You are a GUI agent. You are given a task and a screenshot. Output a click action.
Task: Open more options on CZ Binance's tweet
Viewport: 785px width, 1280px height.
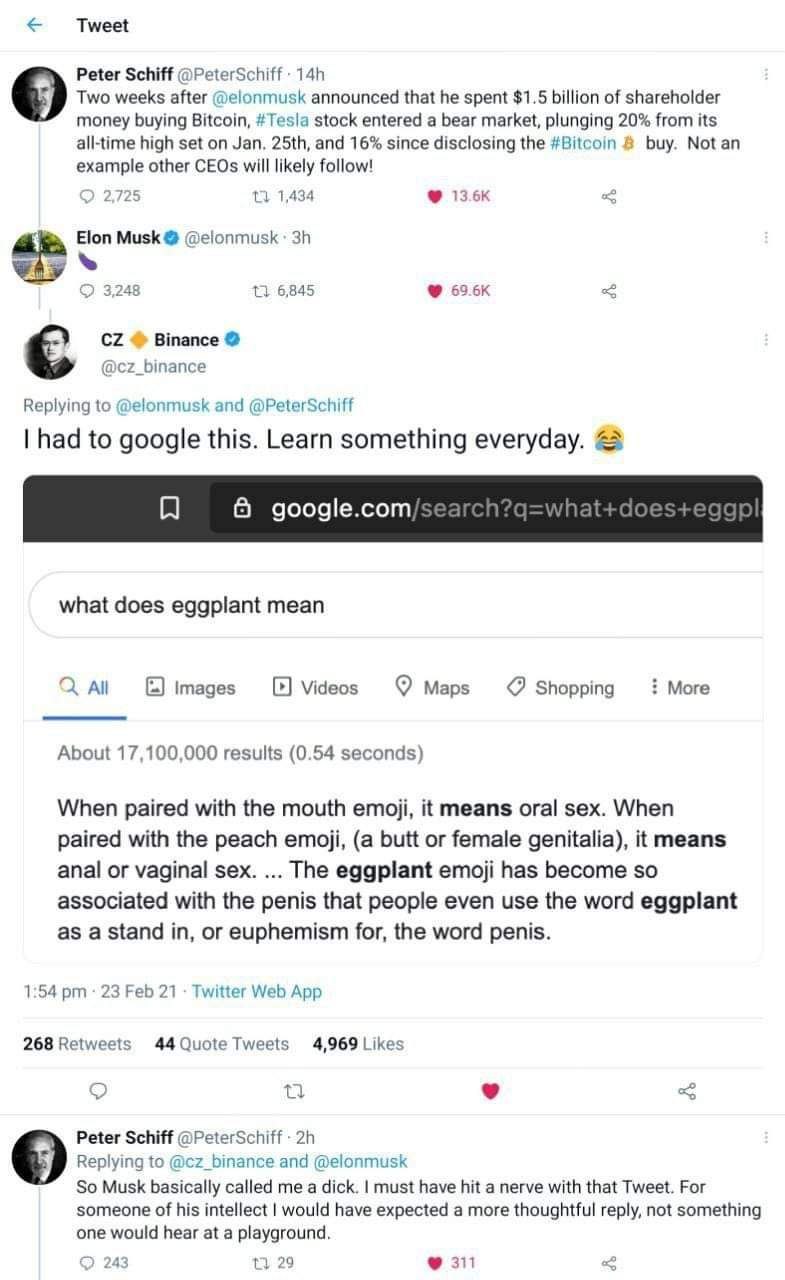pyautogui.click(x=766, y=340)
